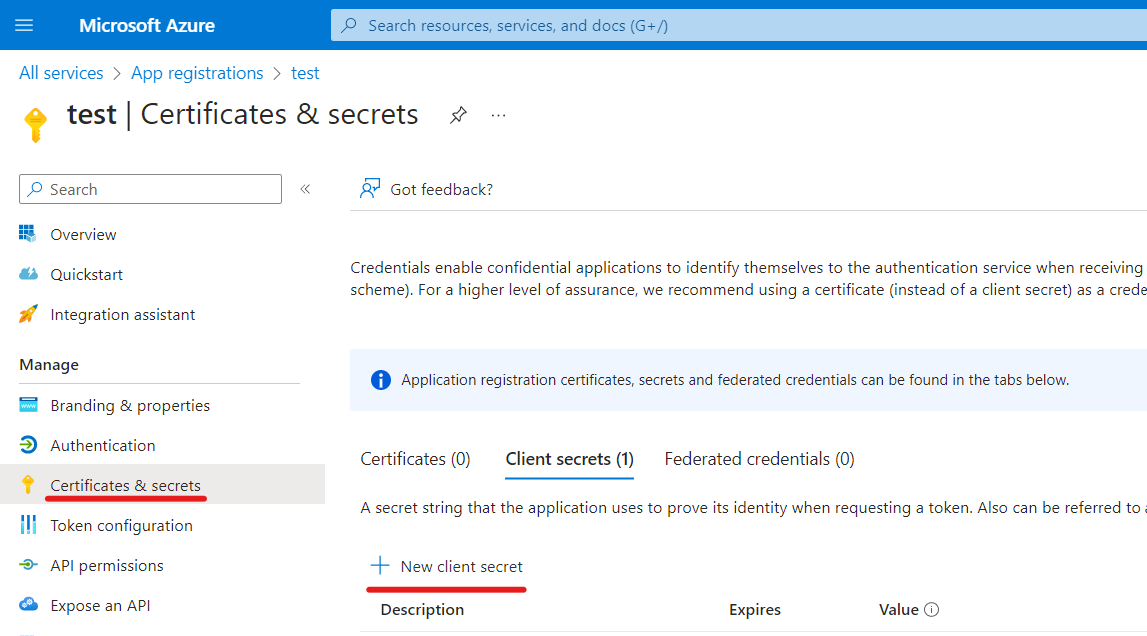Click the plus icon for new secret
Viewport: 1147px width, 636px height.
tap(380, 565)
